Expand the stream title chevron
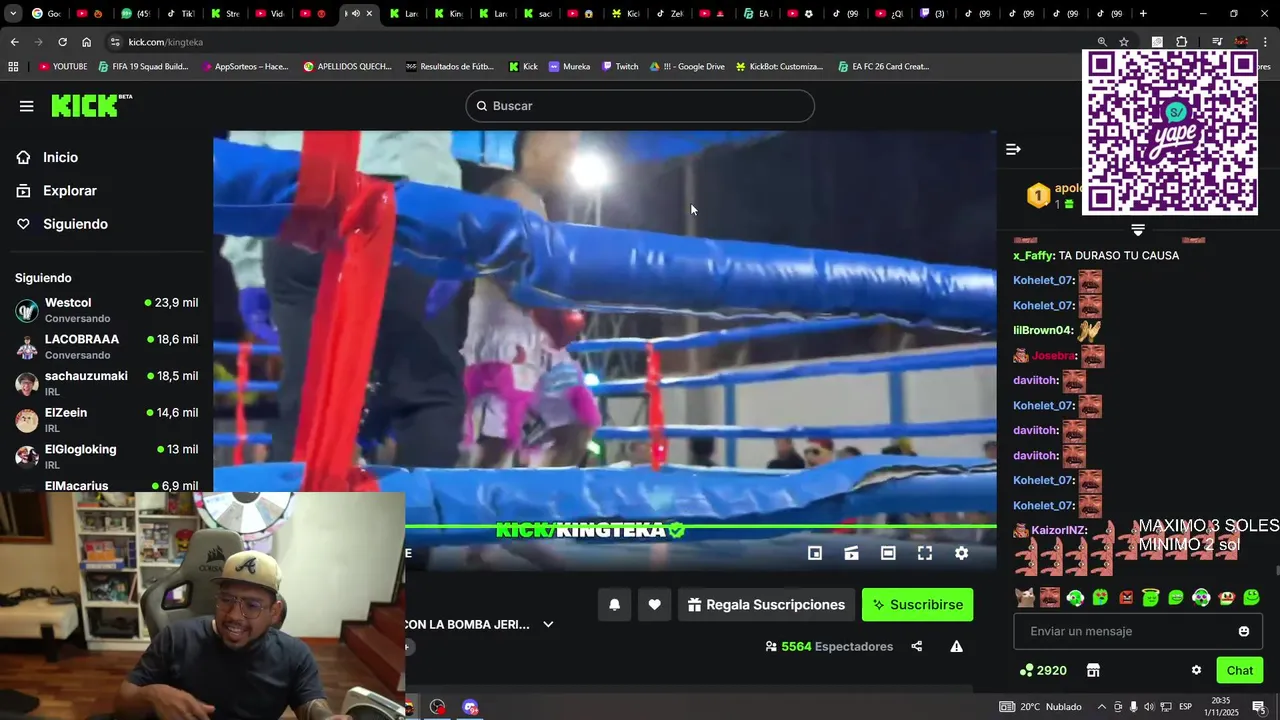Image resolution: width=1280 pixels, height=720 pixels. (x=548, y=624)
